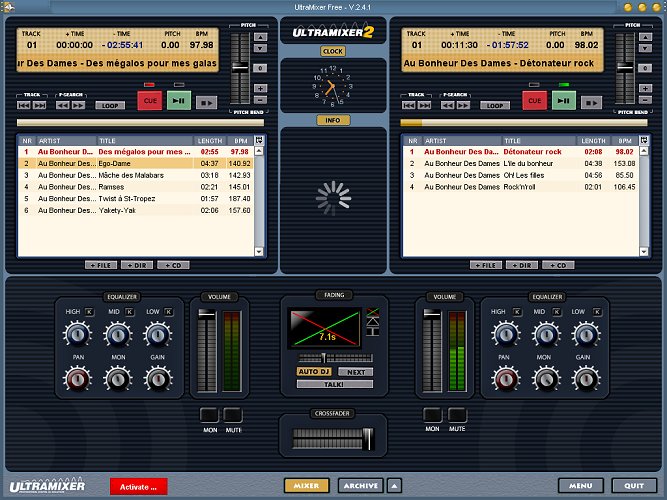Add CD to right playlist
Image resolution: width=667 pixels, height=500 pixels.
pyautogui.click(x=558, y=265)
